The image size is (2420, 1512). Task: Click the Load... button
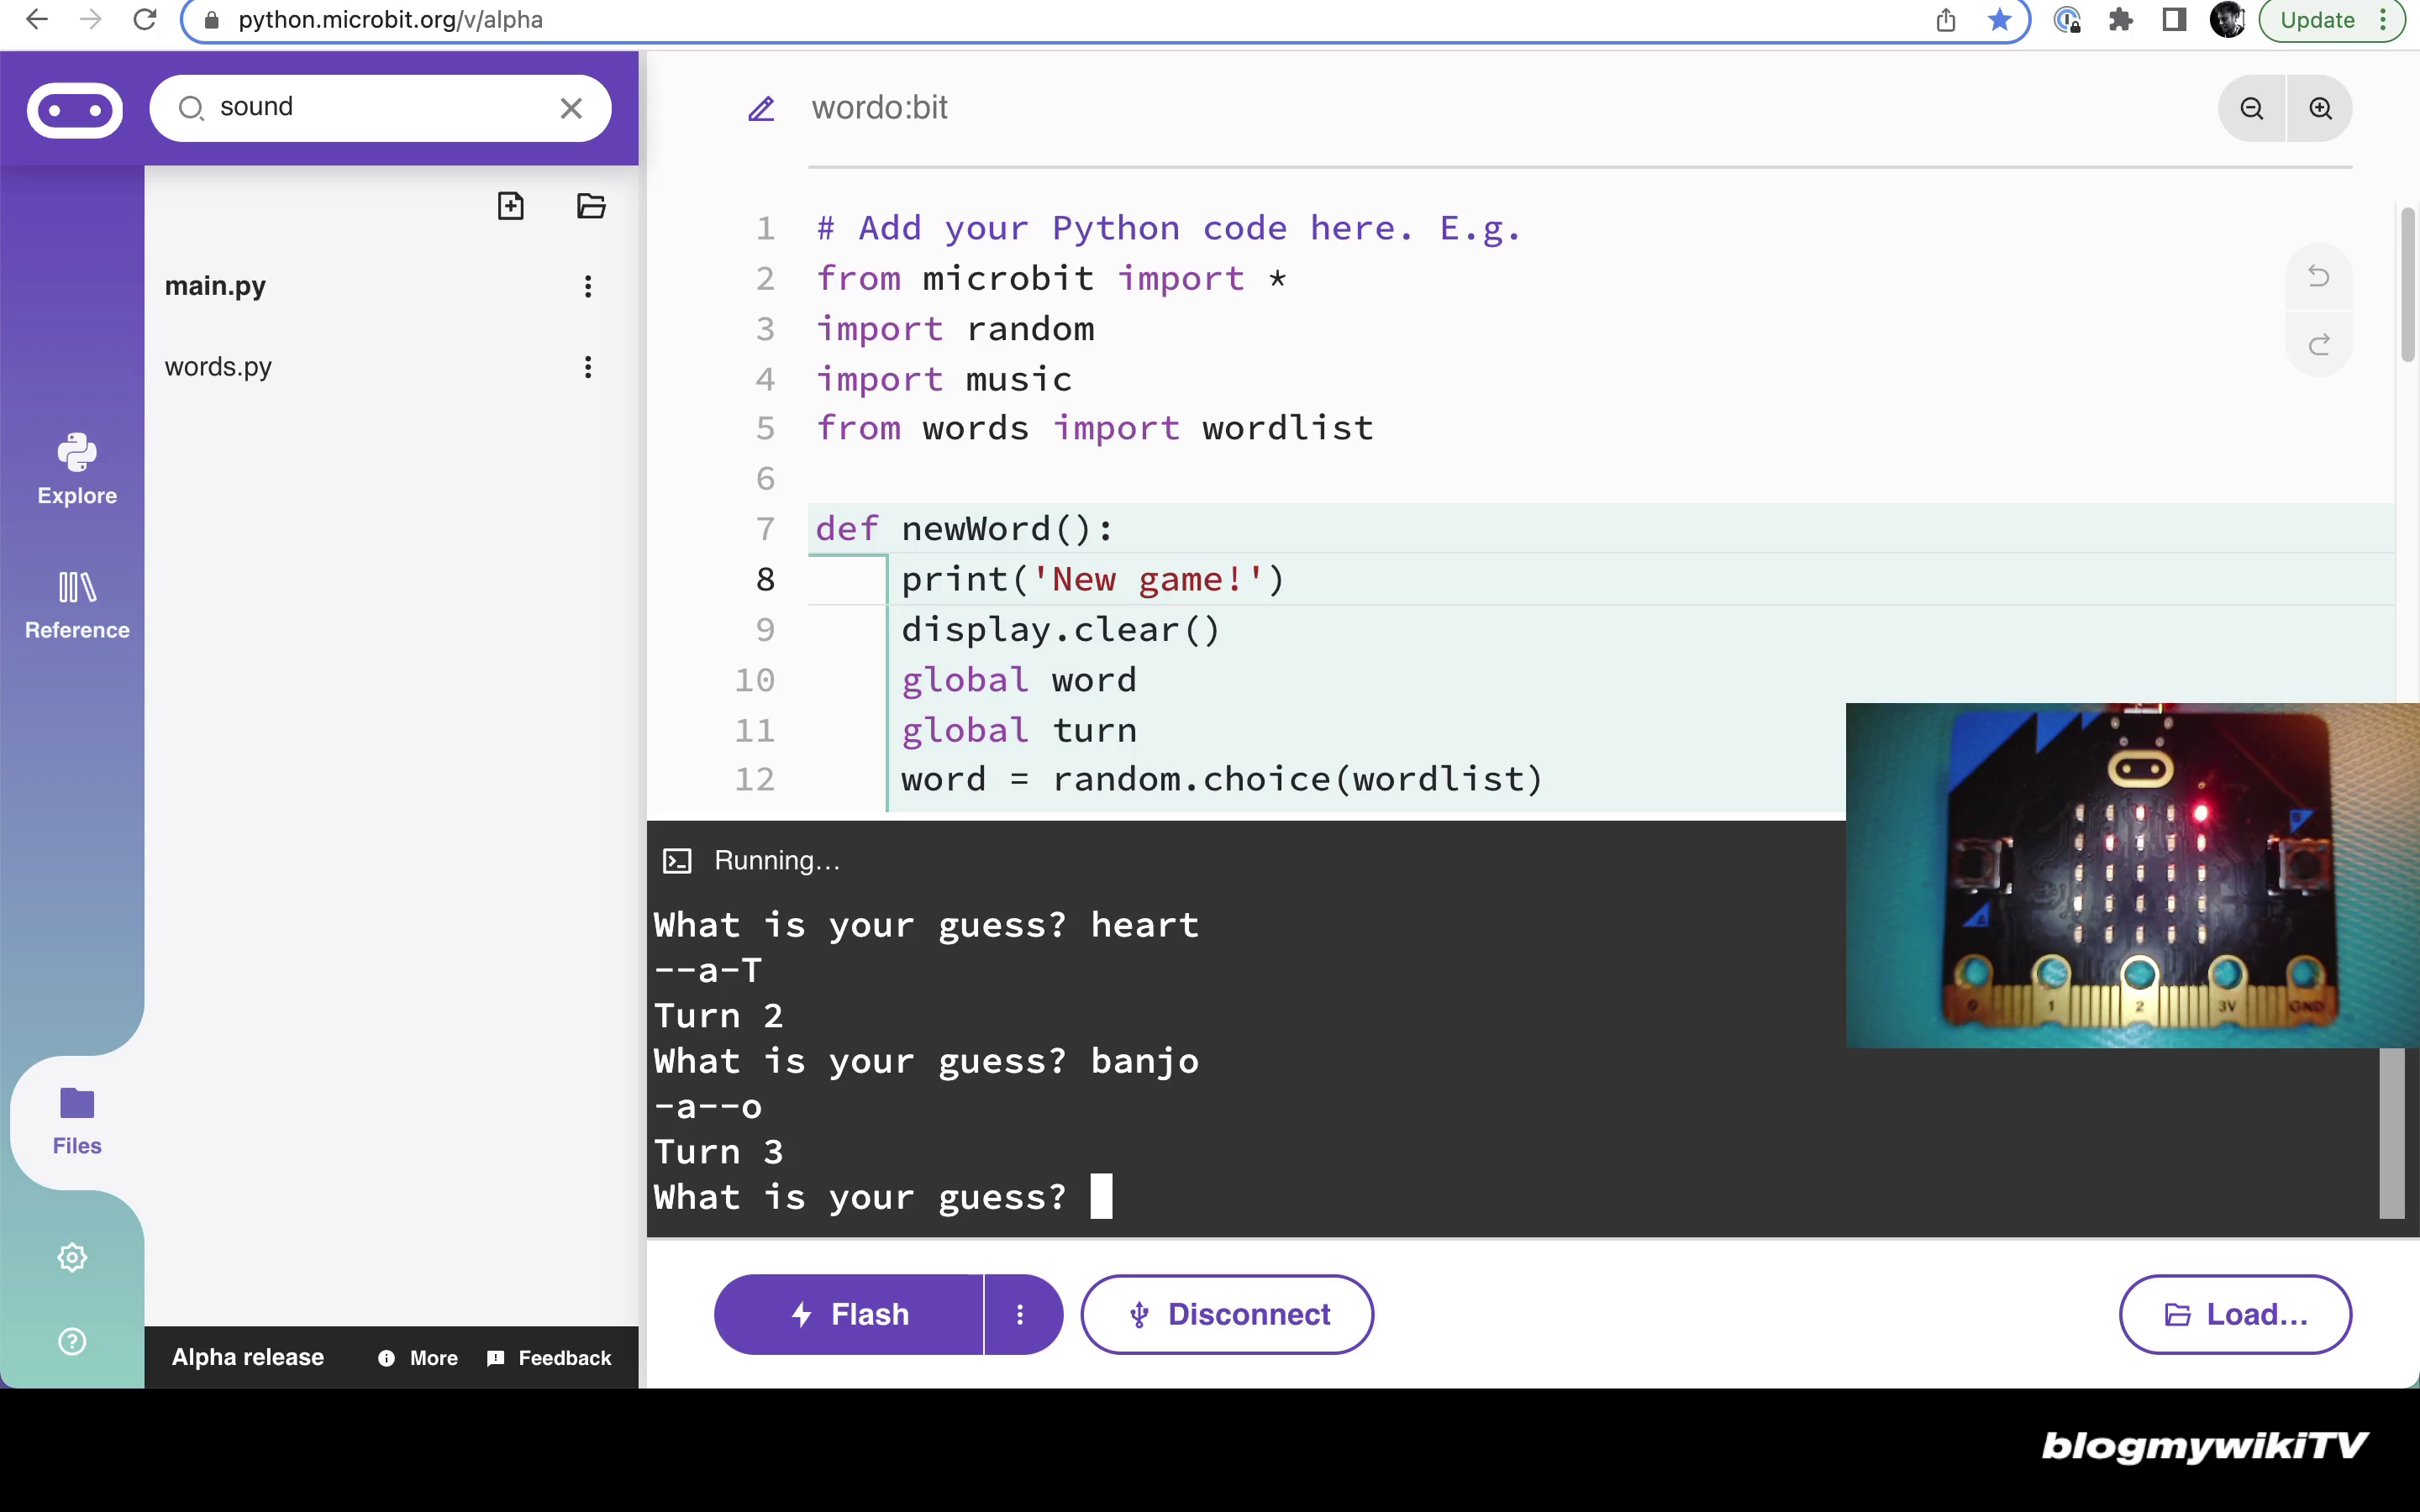[x=2235, y=1314]
